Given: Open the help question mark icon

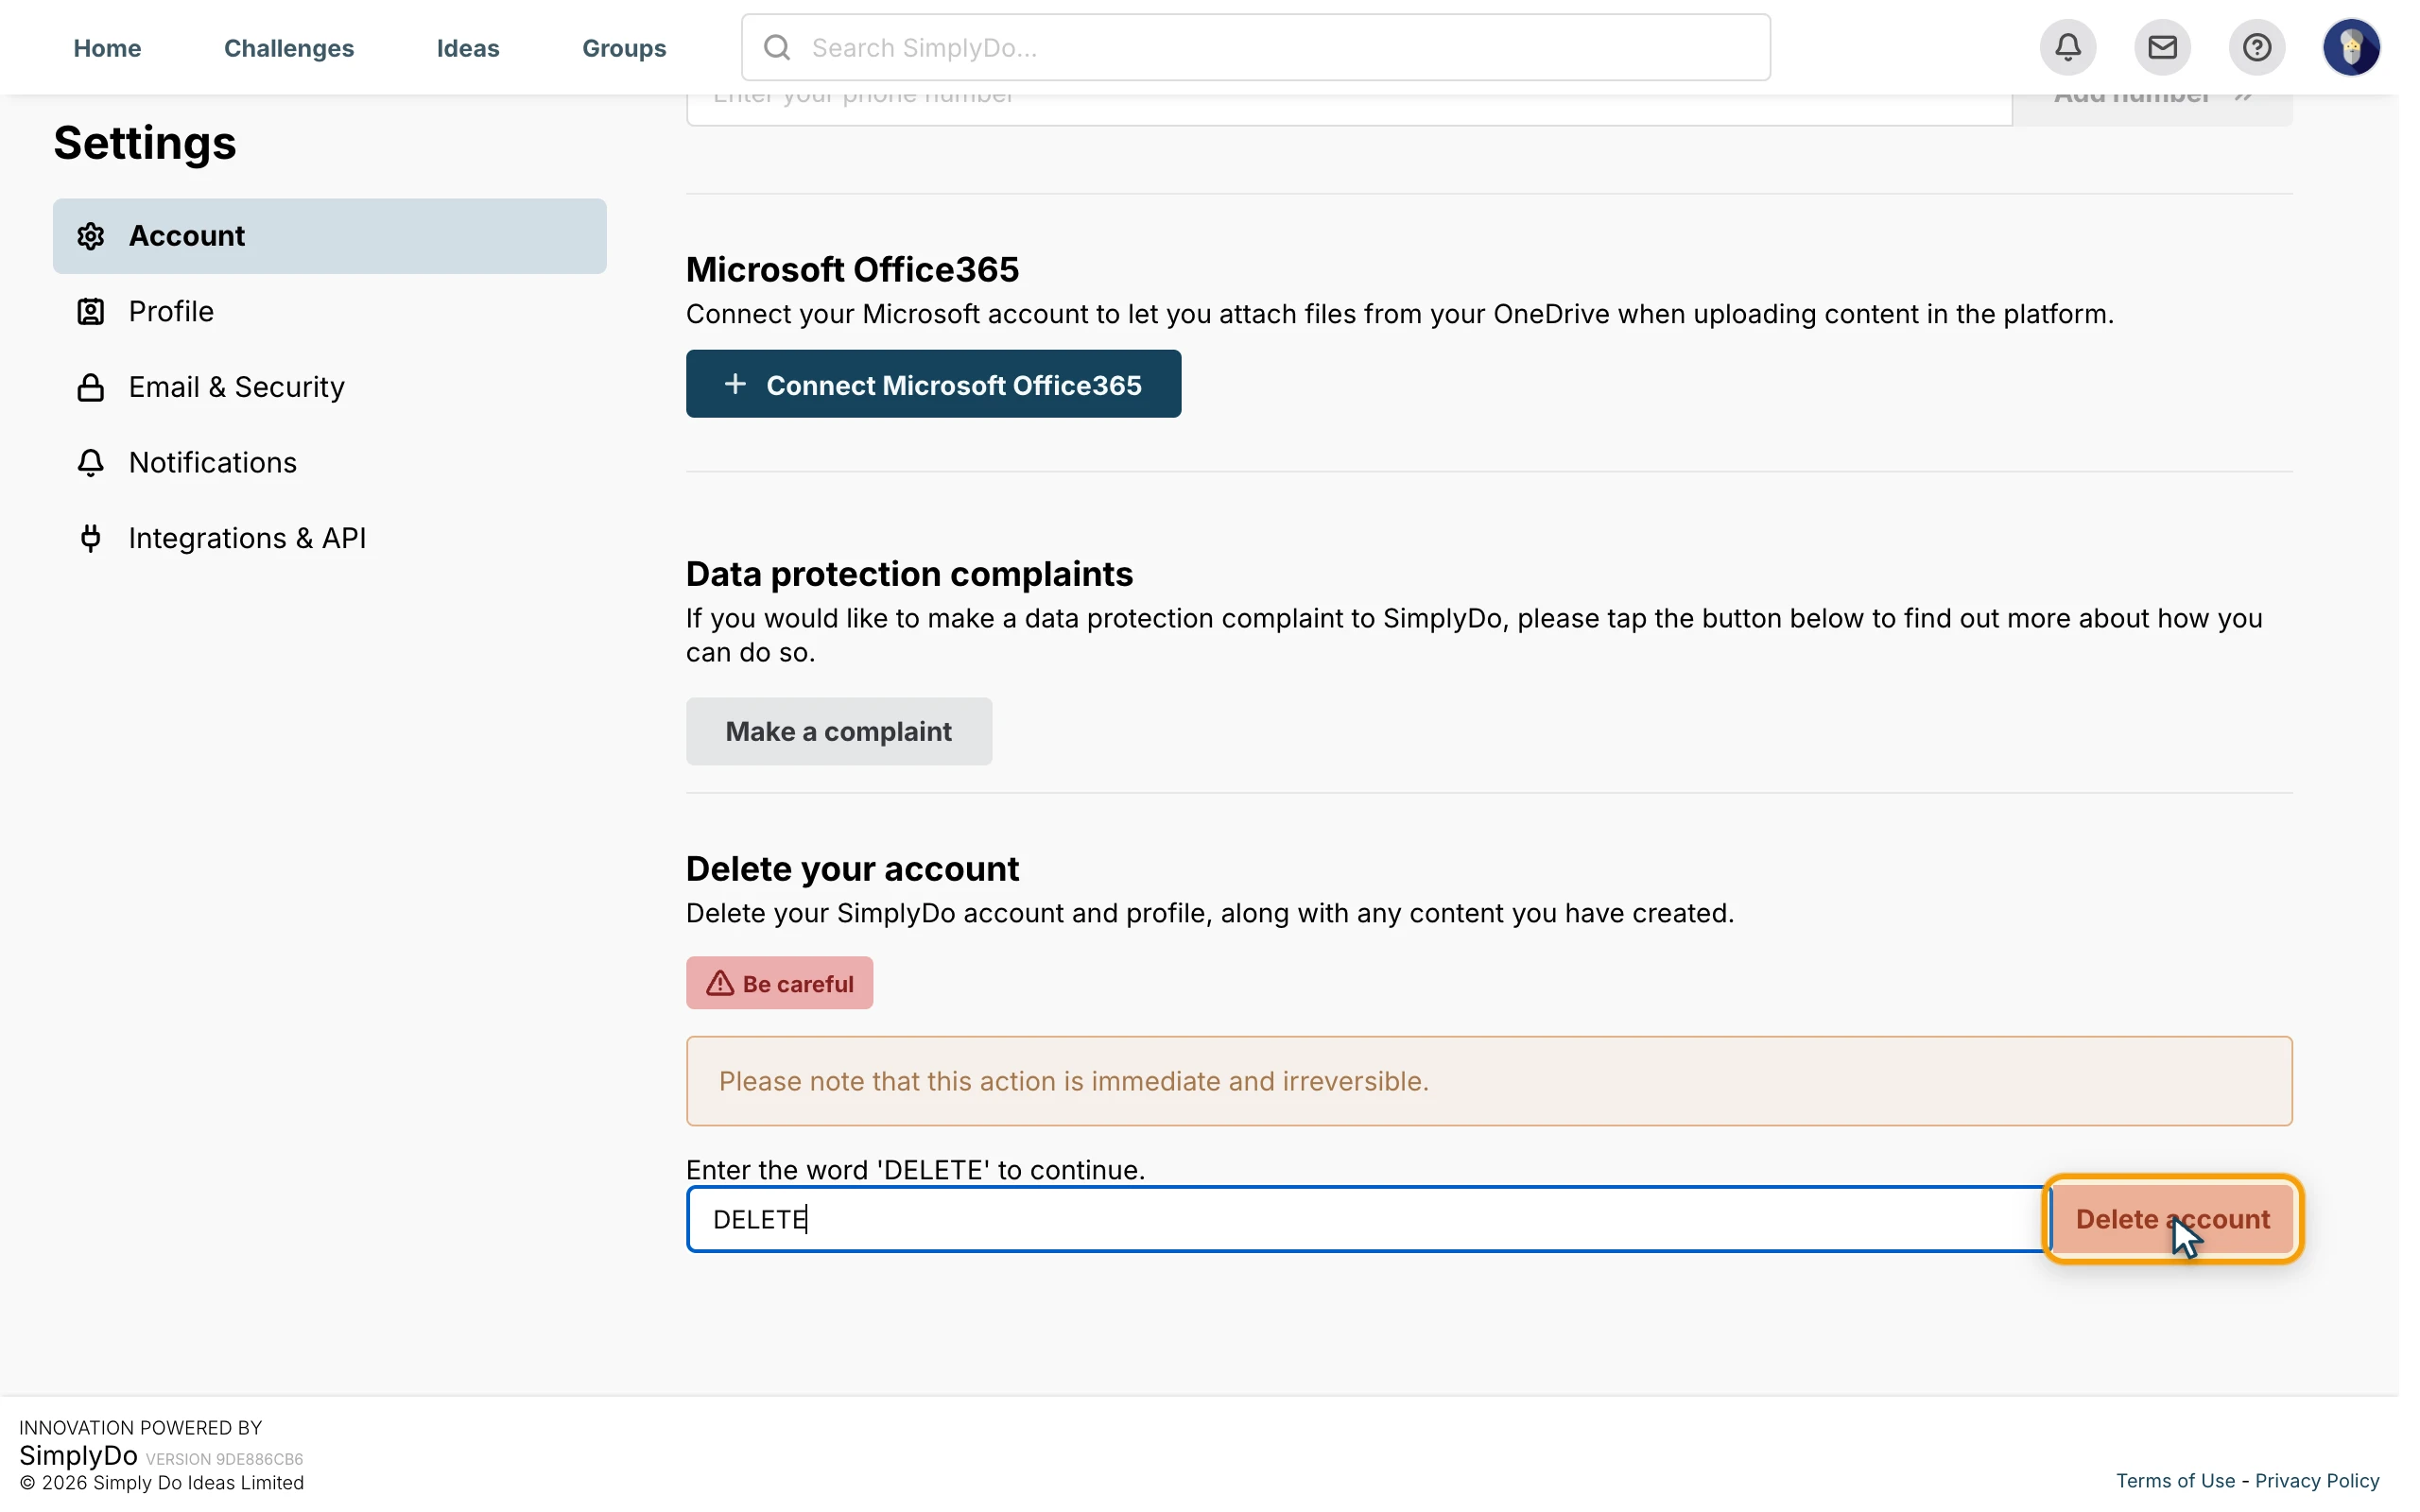Looking at the screenshot, I should tap(2256, 47).
